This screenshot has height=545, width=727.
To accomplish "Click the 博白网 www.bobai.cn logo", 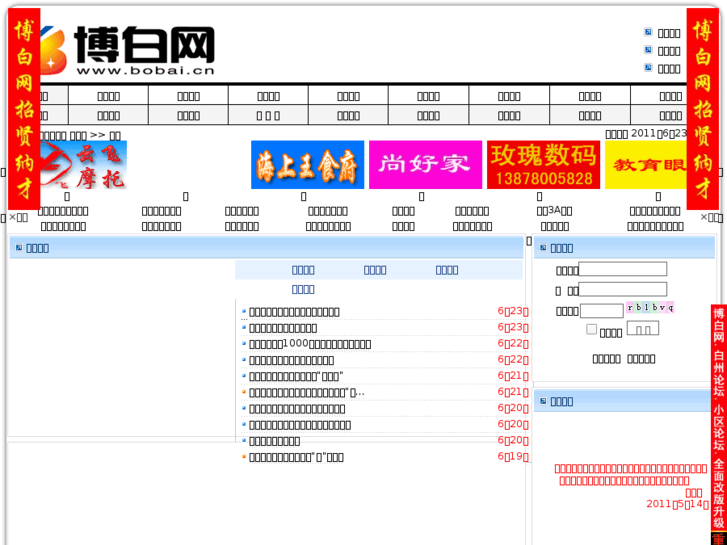I will tap(128, 50).
